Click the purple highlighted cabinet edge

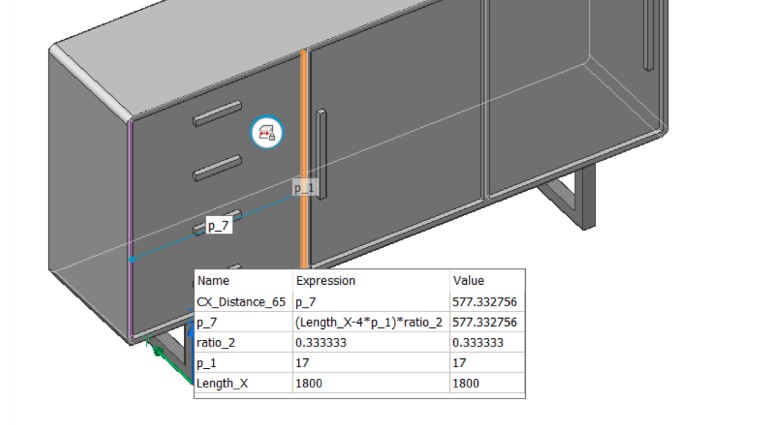pos(131,228)
